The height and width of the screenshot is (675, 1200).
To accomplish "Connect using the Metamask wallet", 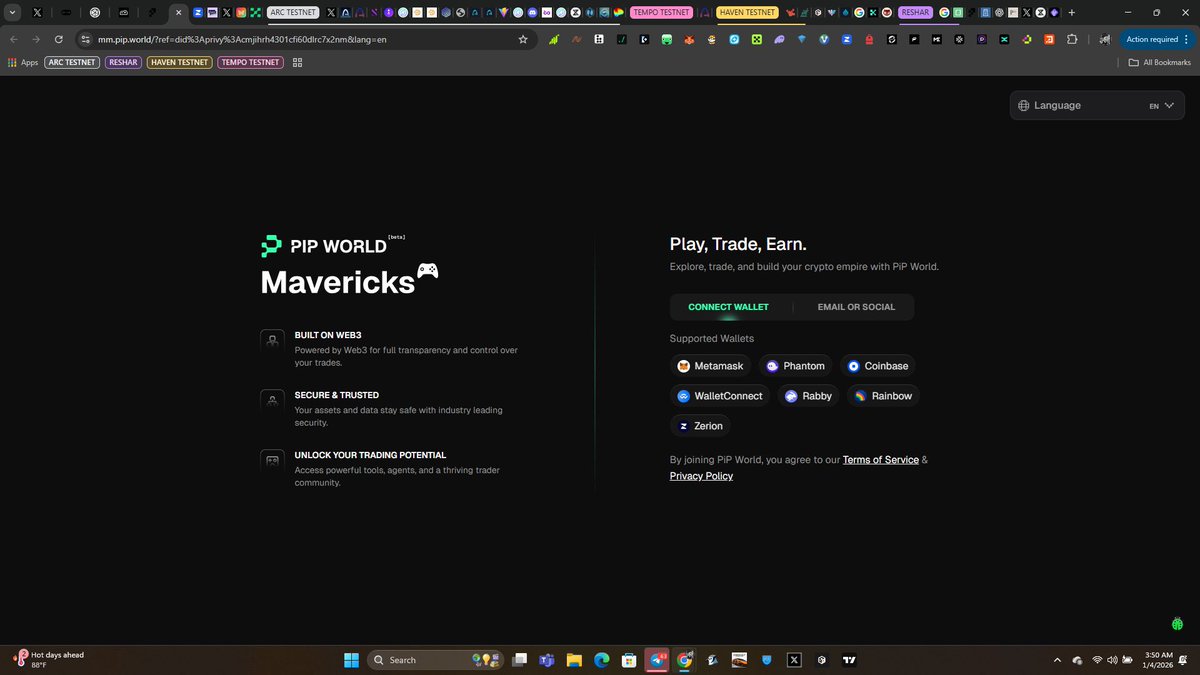I will pos(710,366).
